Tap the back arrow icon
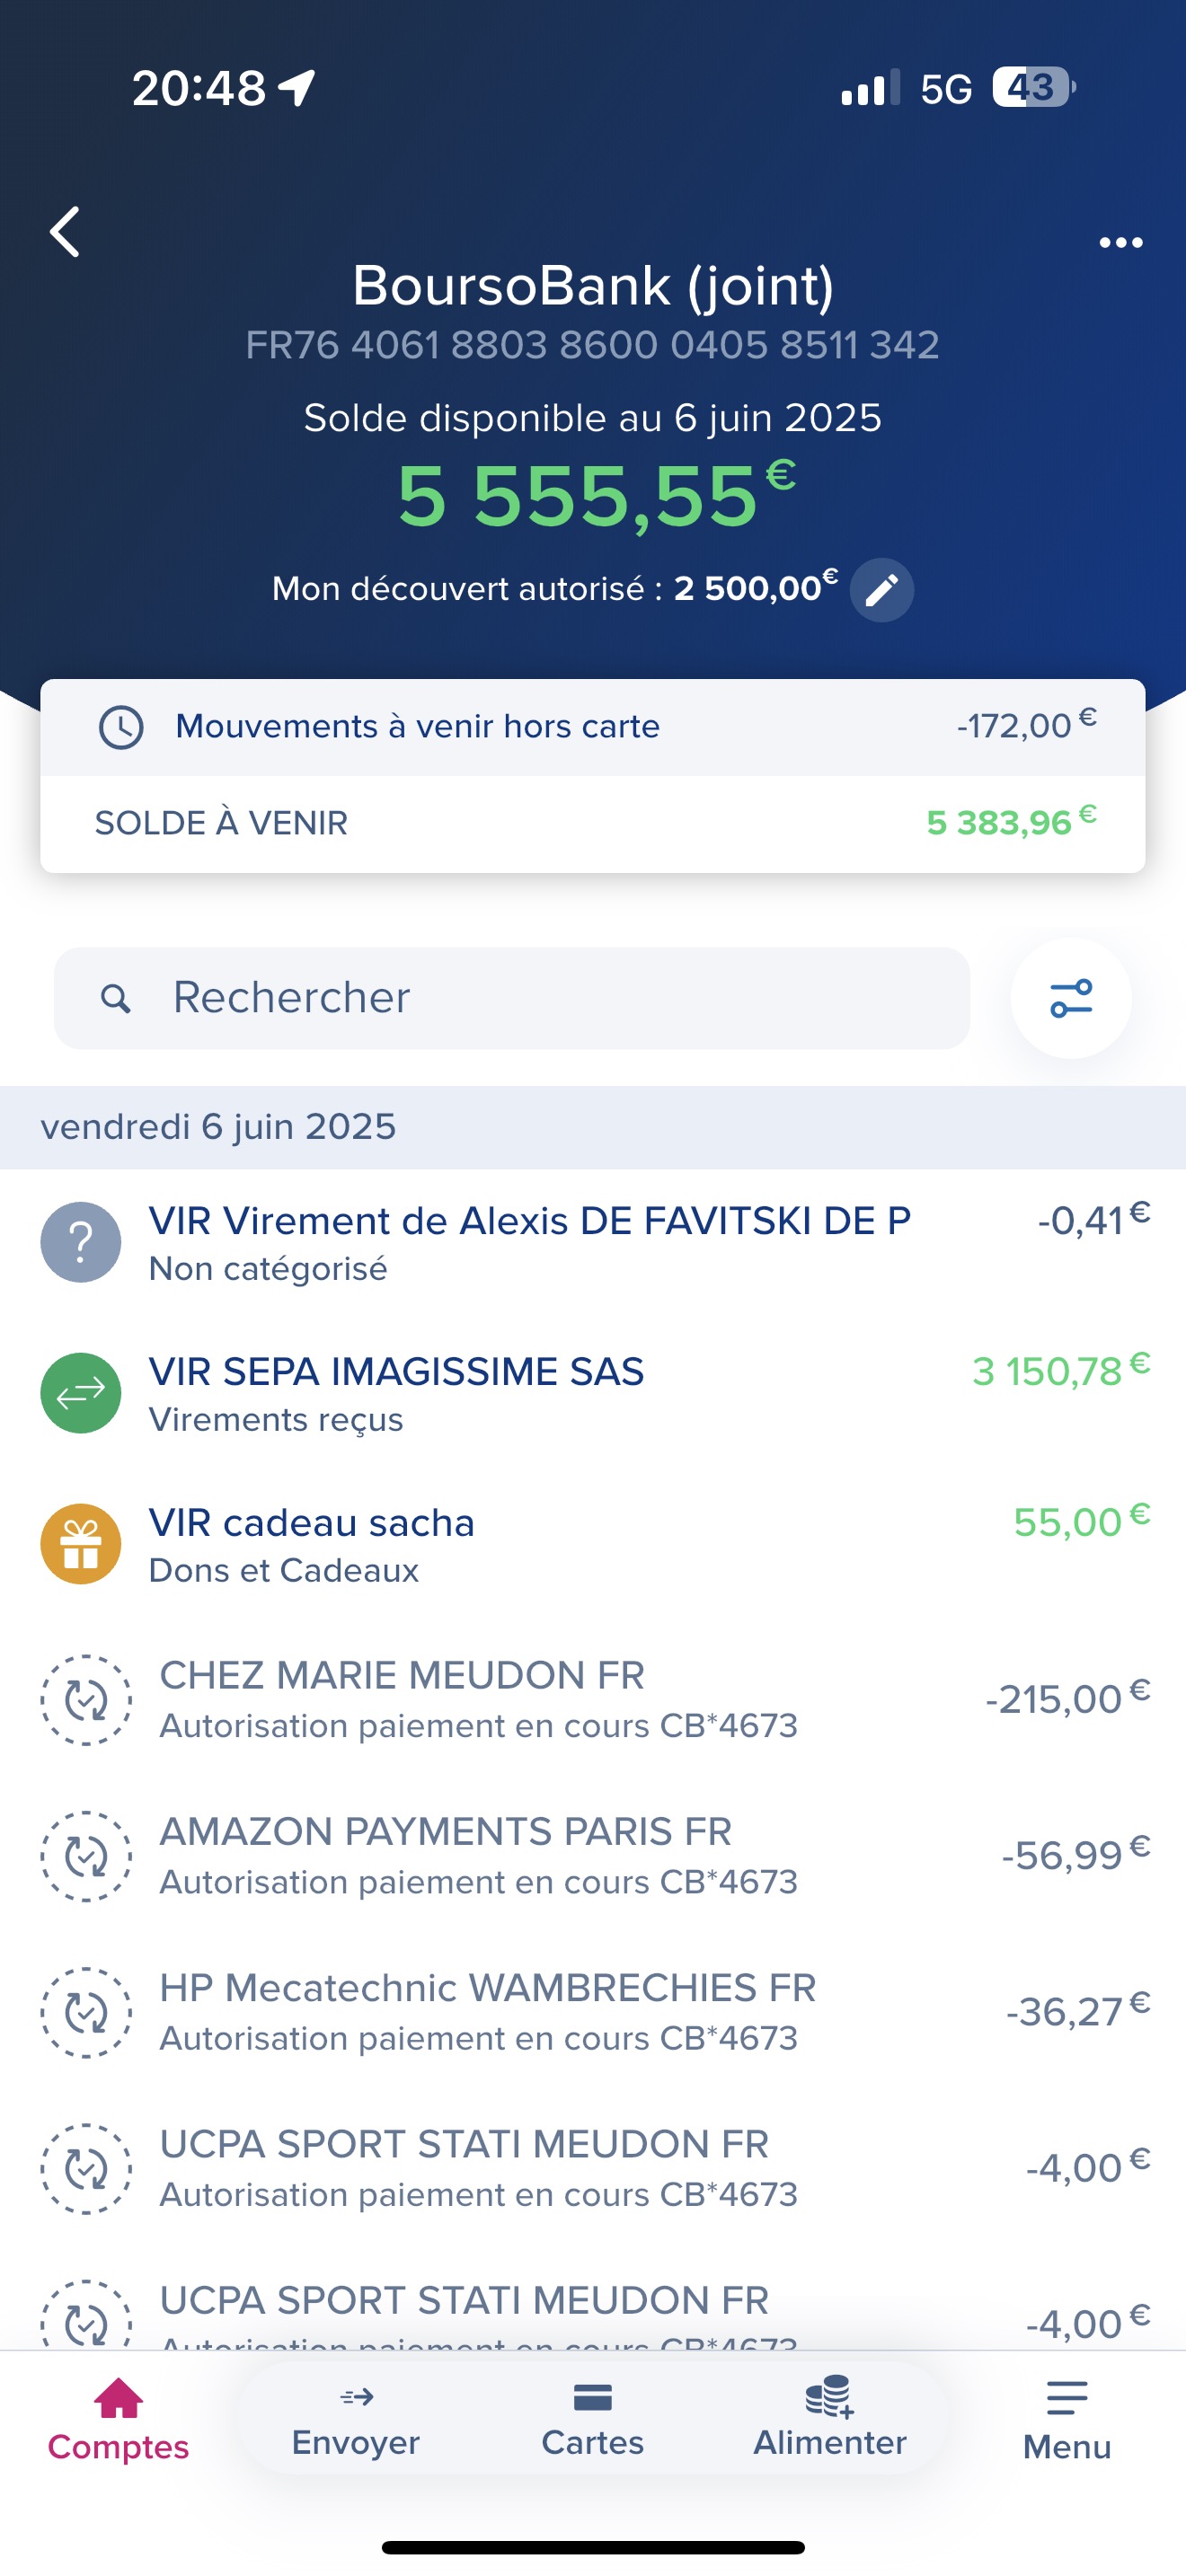 click(65, 232)
